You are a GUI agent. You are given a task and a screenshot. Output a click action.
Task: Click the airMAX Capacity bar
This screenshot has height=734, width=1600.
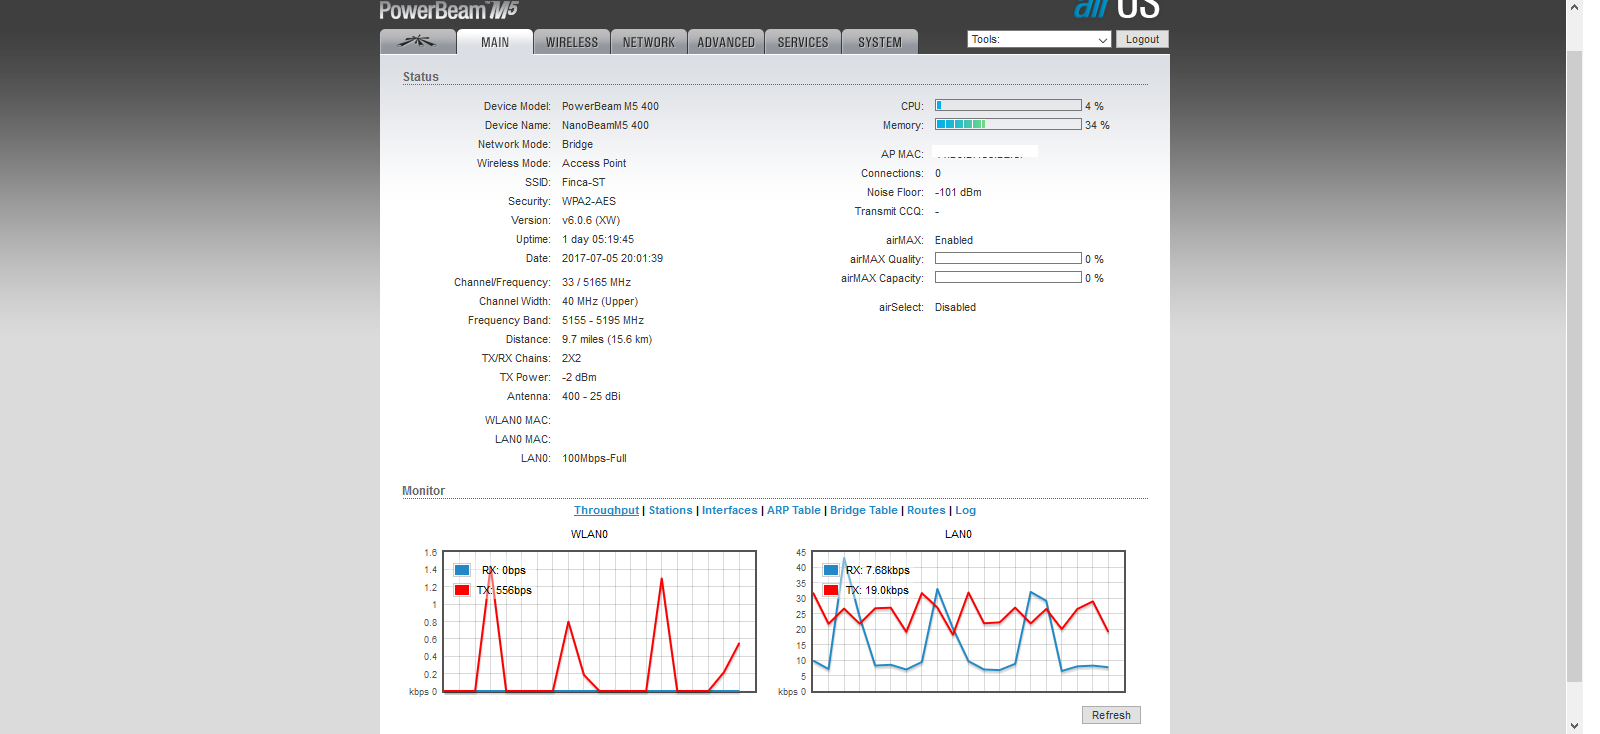click(x=1008, y=277)
